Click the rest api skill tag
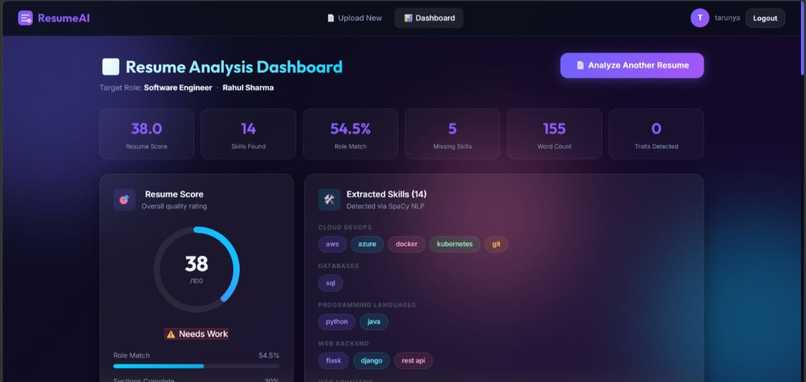This screenshot has width=806, height=382. point(413,360)
